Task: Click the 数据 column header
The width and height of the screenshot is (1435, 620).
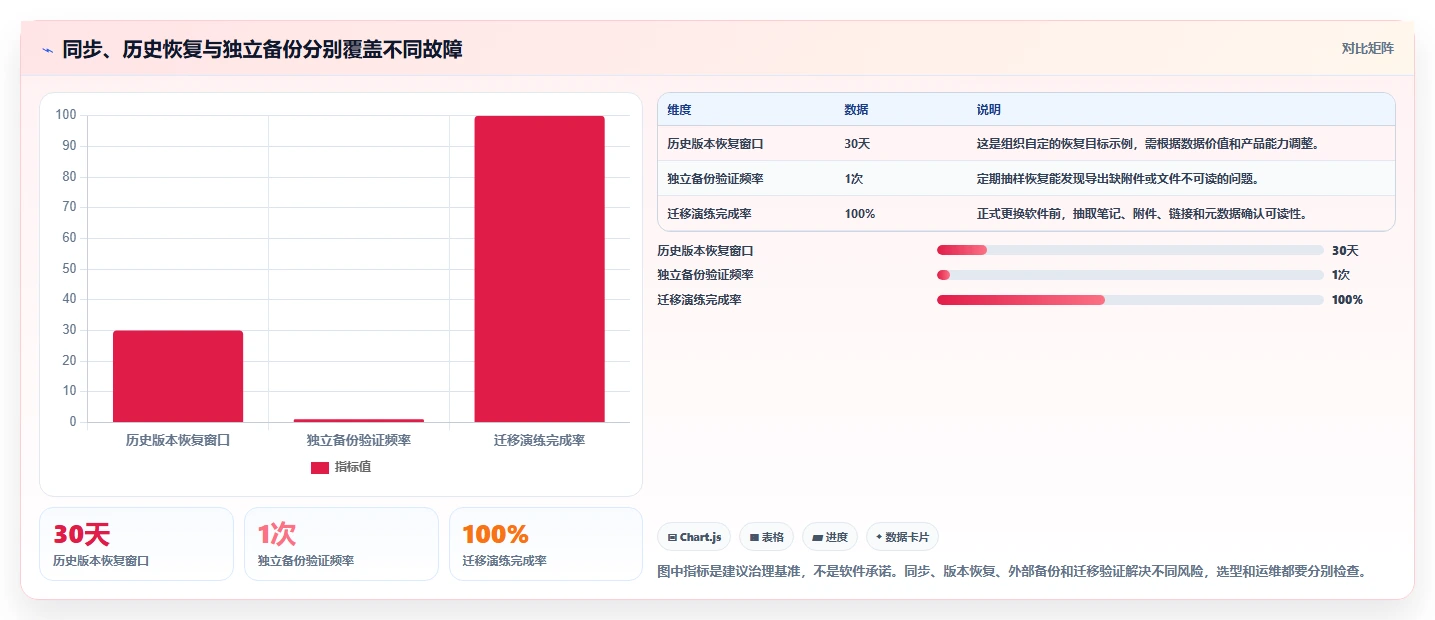Action: click(x=856, y=109)
